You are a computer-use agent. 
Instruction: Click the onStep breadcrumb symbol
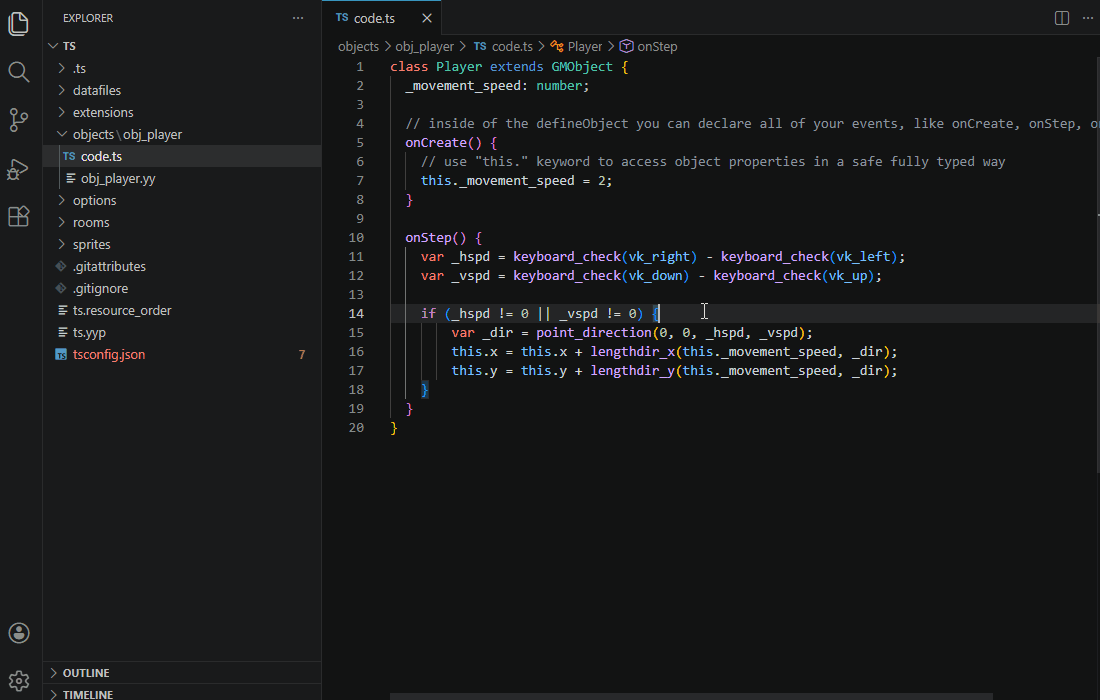point(649,46)
